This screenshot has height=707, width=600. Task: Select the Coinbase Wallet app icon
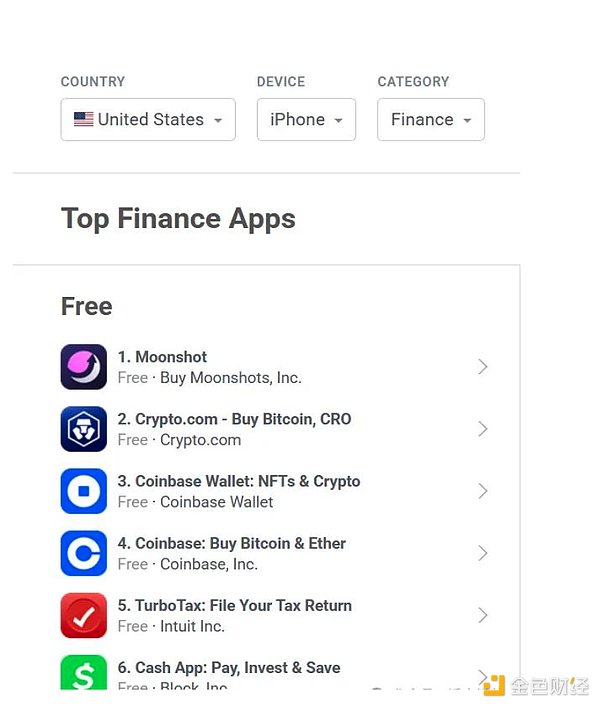[x=84, y=491]
